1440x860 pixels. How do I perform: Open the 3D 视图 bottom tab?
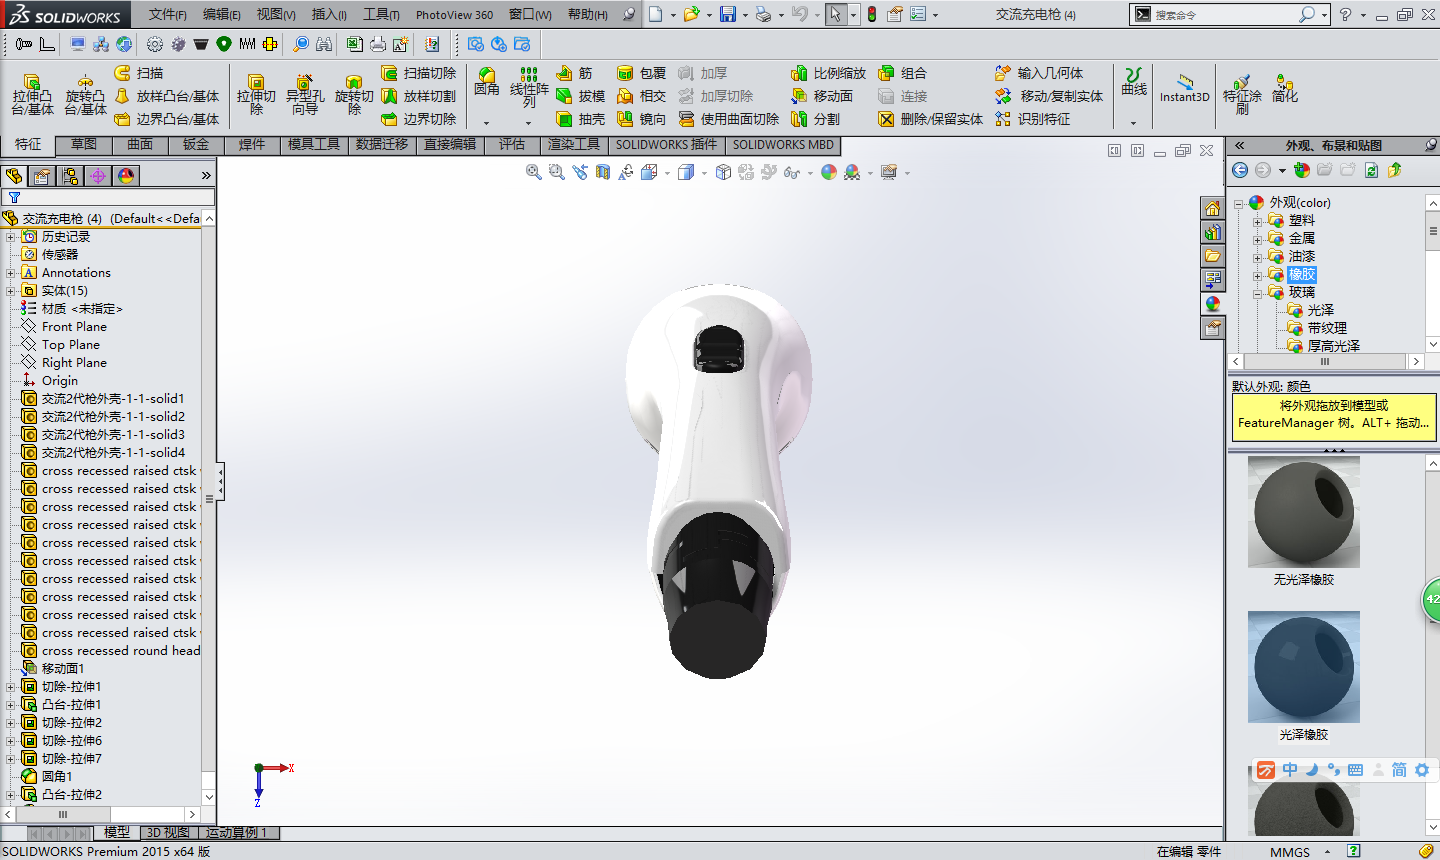tap(168, 832)
